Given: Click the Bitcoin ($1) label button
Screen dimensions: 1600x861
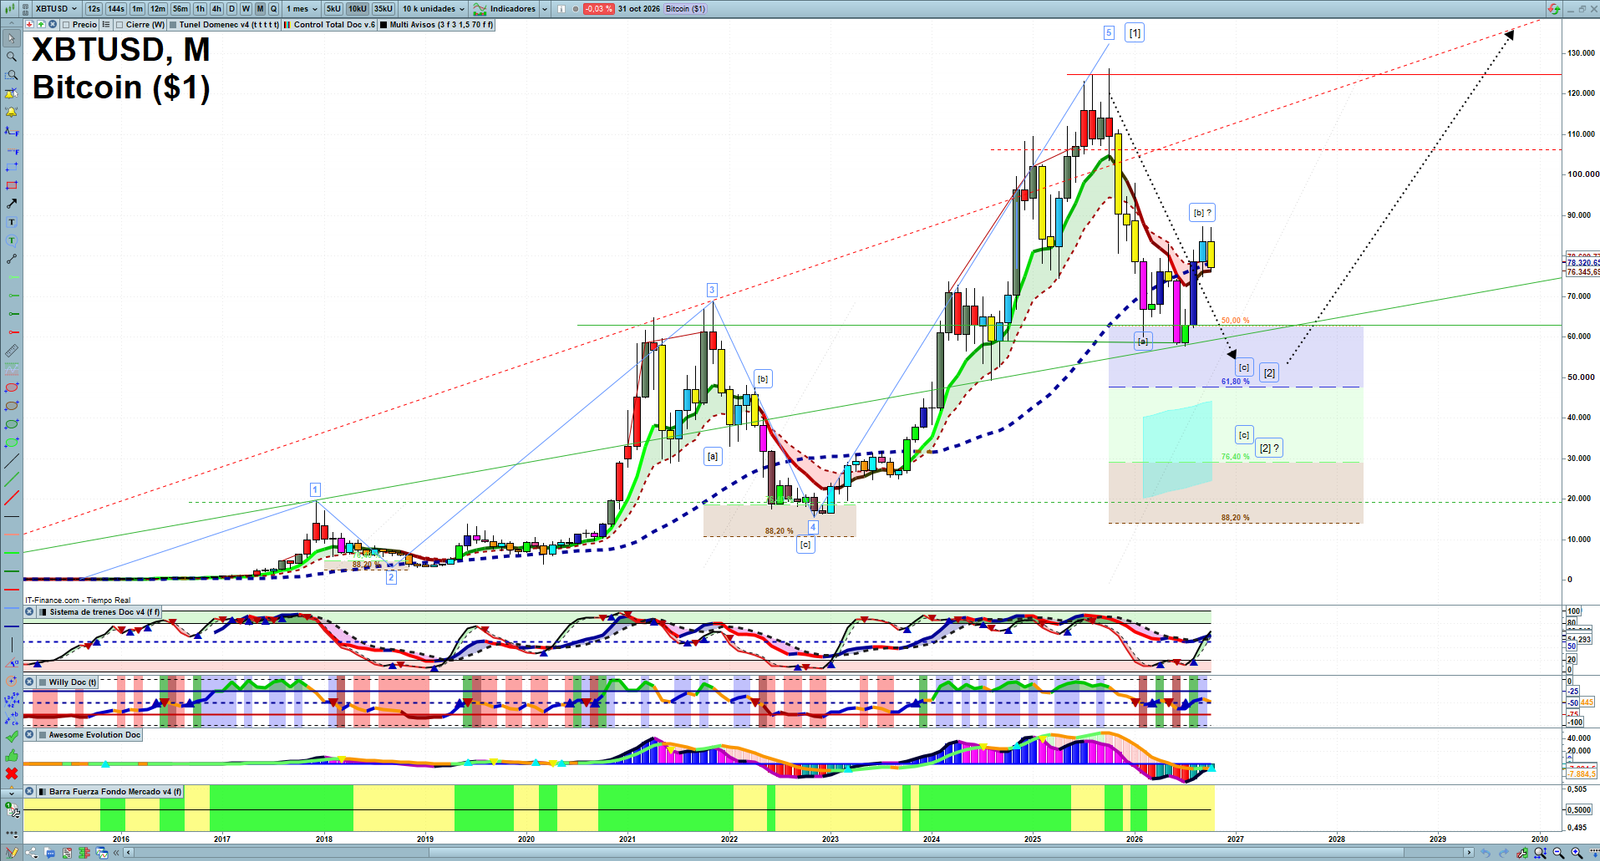Looking at the screenshot, I should coord(685,9).
